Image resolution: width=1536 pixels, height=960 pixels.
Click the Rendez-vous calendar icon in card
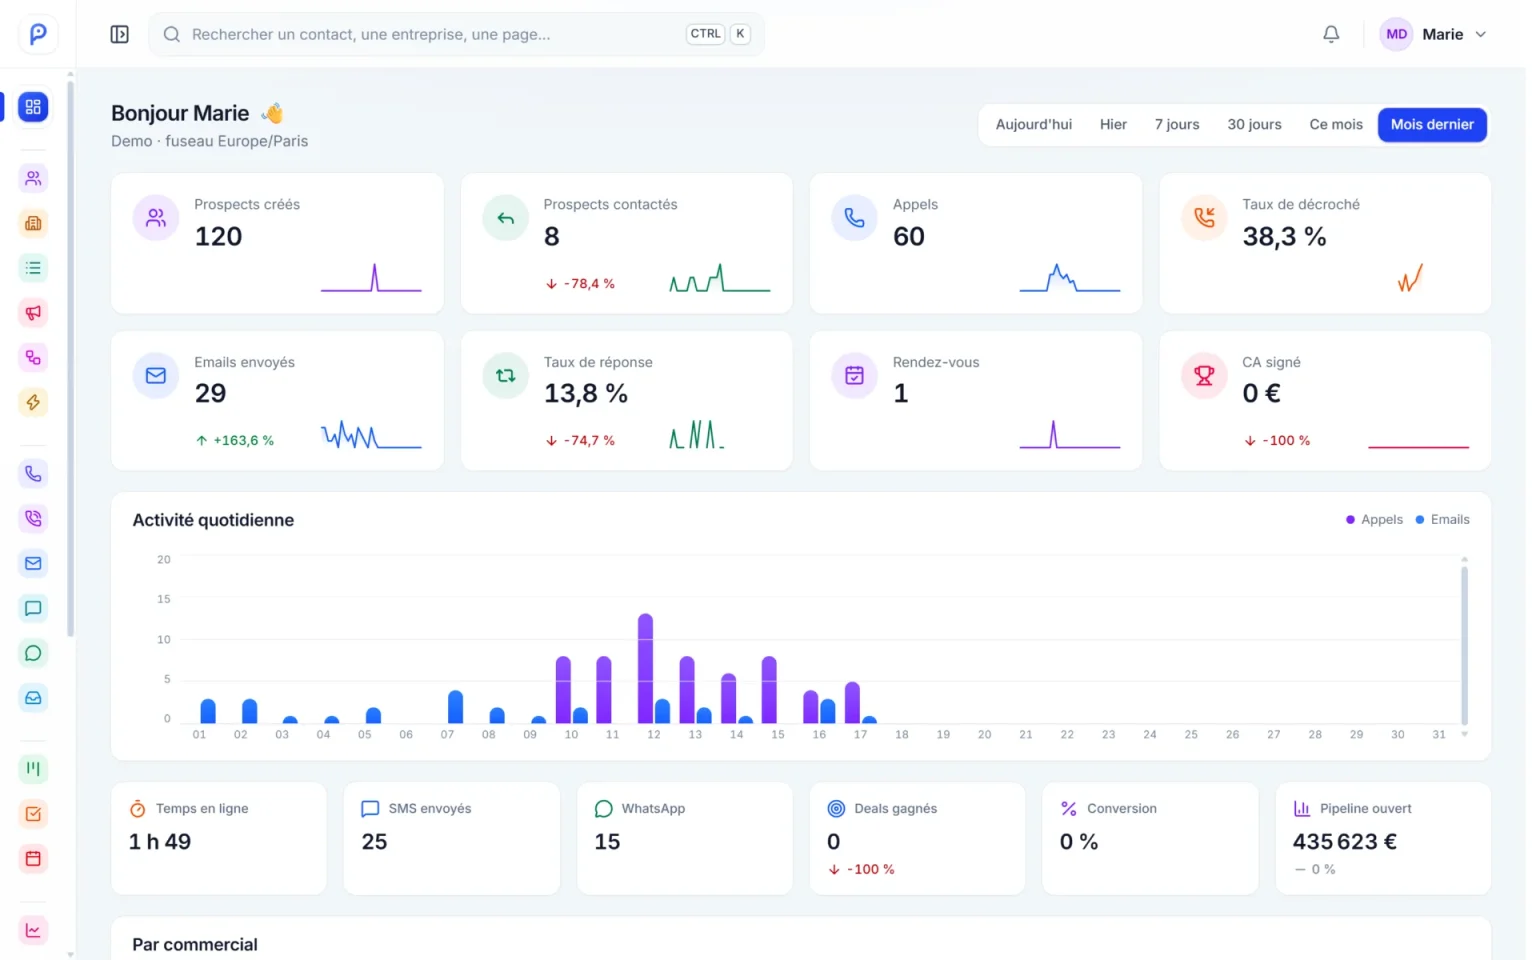(x=855, y=376)
